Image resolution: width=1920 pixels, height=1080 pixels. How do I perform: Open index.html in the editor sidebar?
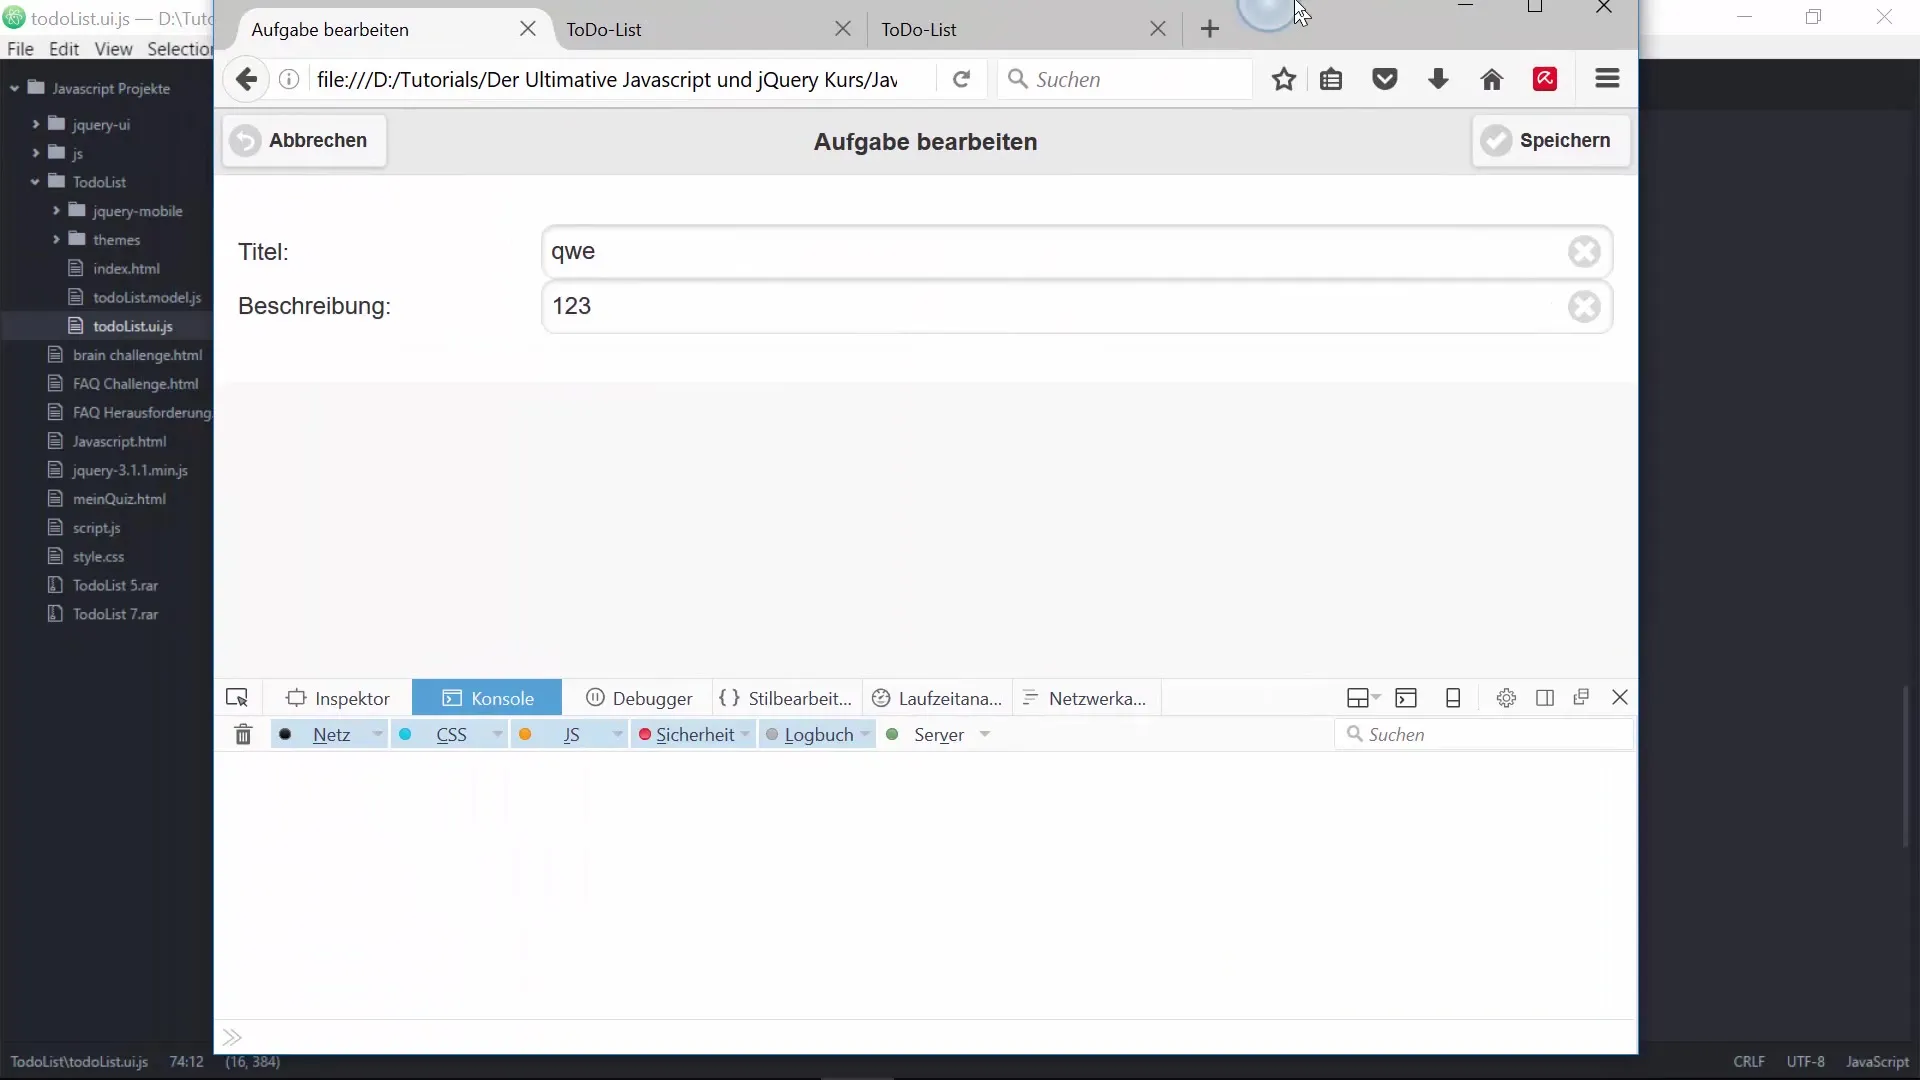[x=126, y=268]
